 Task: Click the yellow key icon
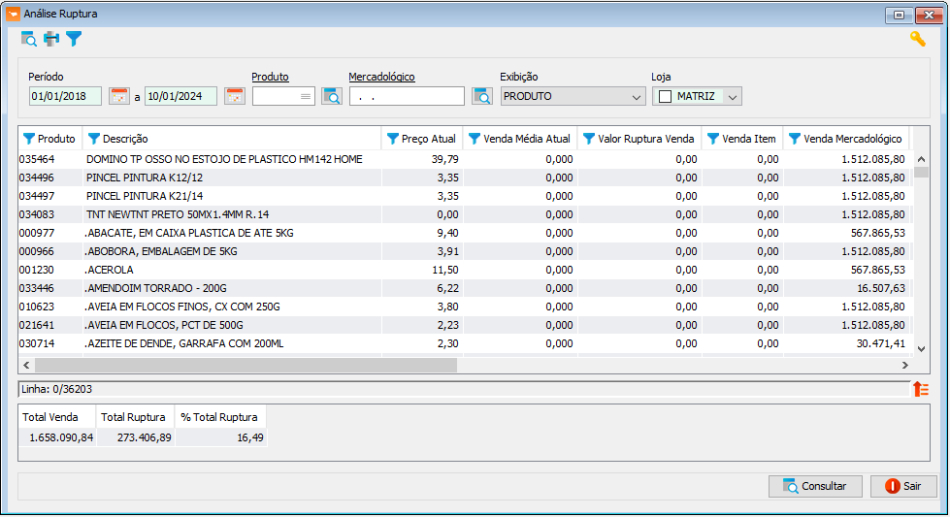coord(917,39)
